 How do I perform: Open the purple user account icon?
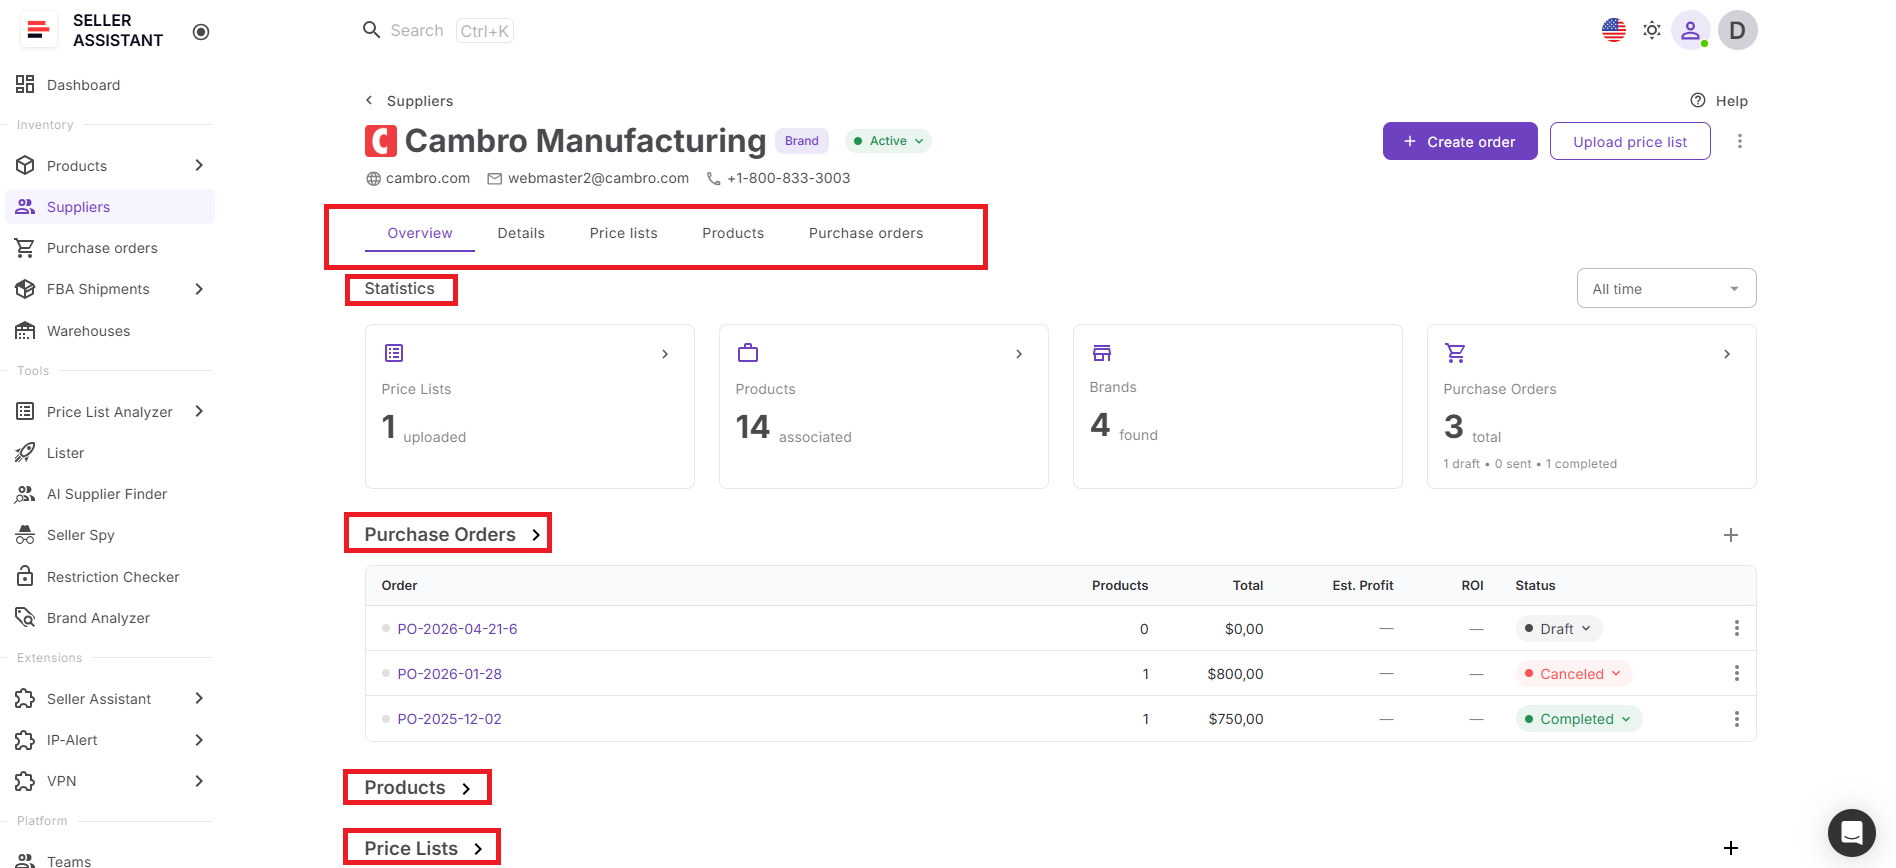(x=1691, y=30)
